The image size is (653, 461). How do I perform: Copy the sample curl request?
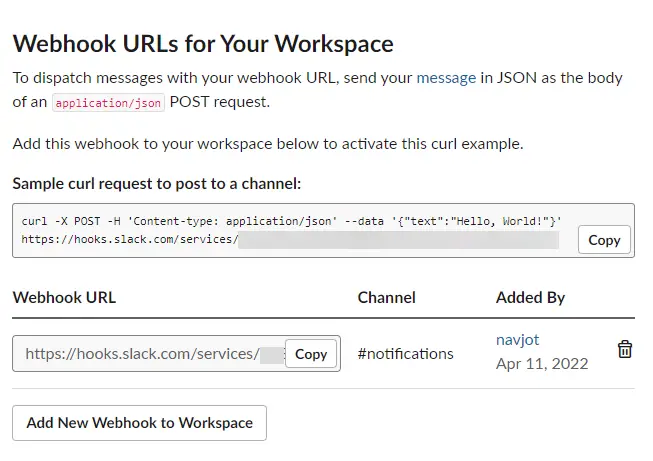click(x=604, y=240)
